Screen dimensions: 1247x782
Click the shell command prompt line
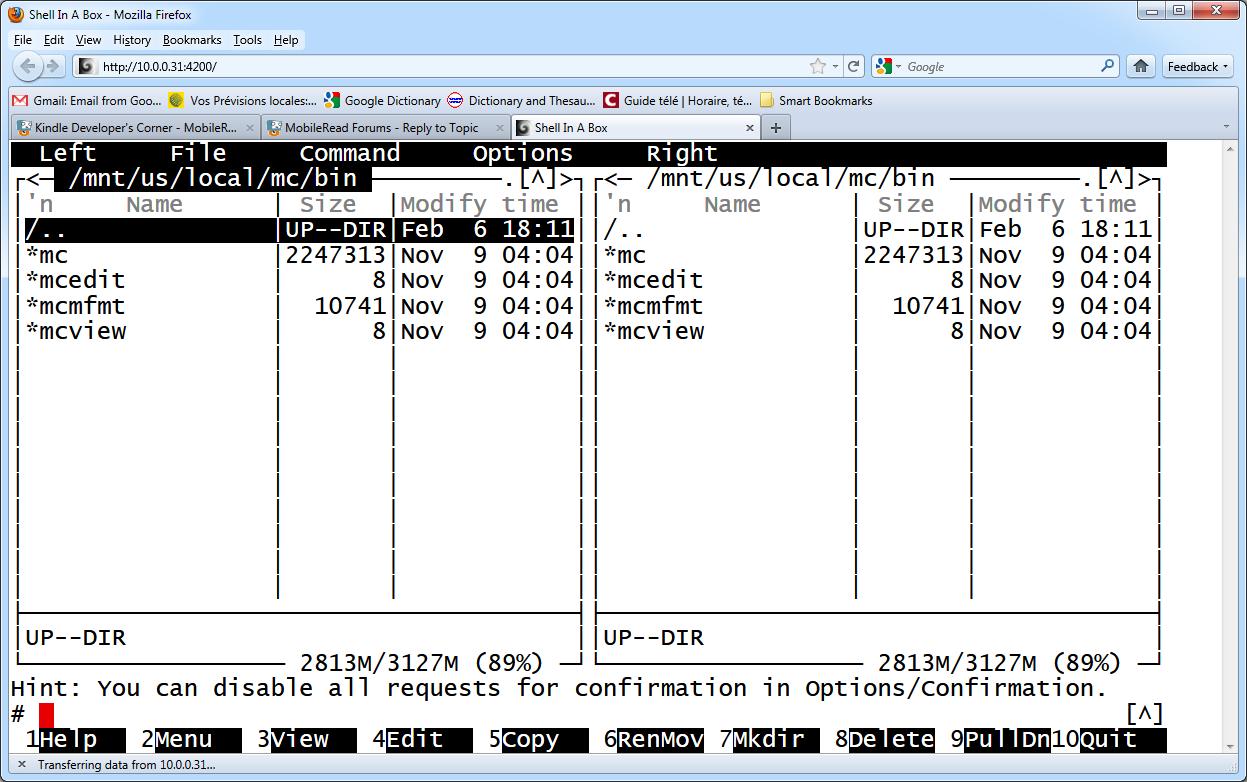point(567,714)
